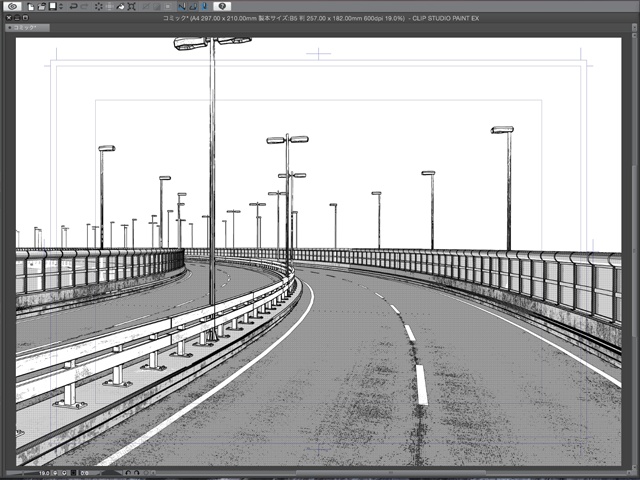
Task: Open Help with the question mark button
Action: (x=222, y=6)
